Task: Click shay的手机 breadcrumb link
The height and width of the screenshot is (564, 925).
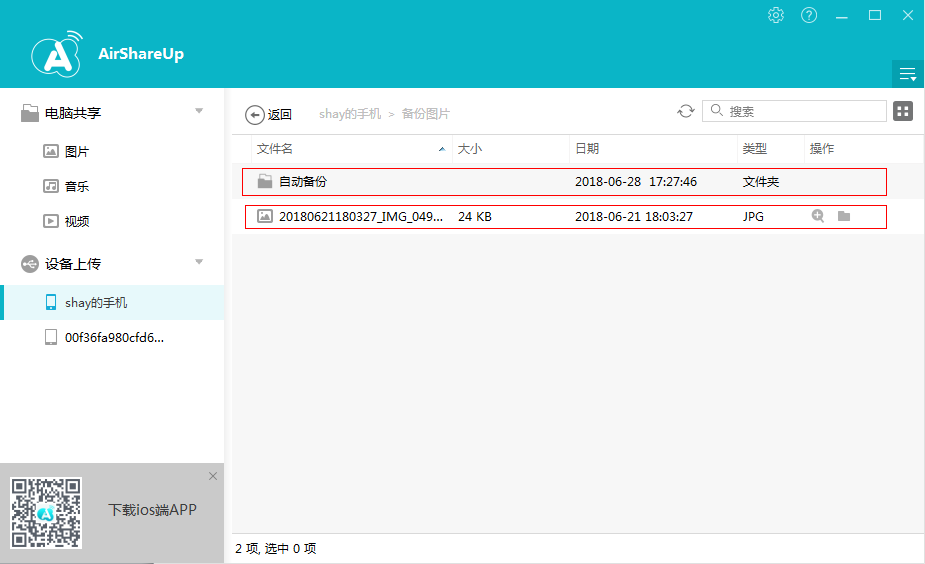Action: 350,114
